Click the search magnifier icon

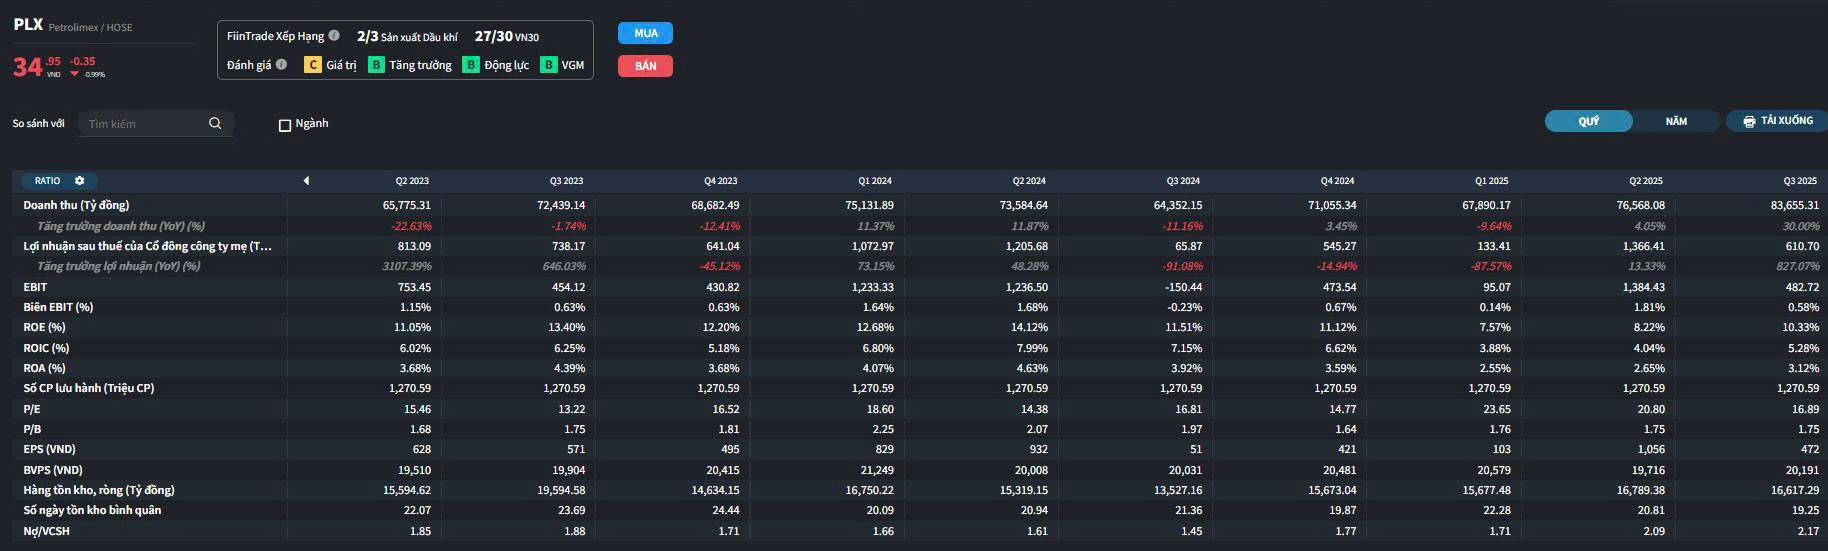click(x=215, y=123)
